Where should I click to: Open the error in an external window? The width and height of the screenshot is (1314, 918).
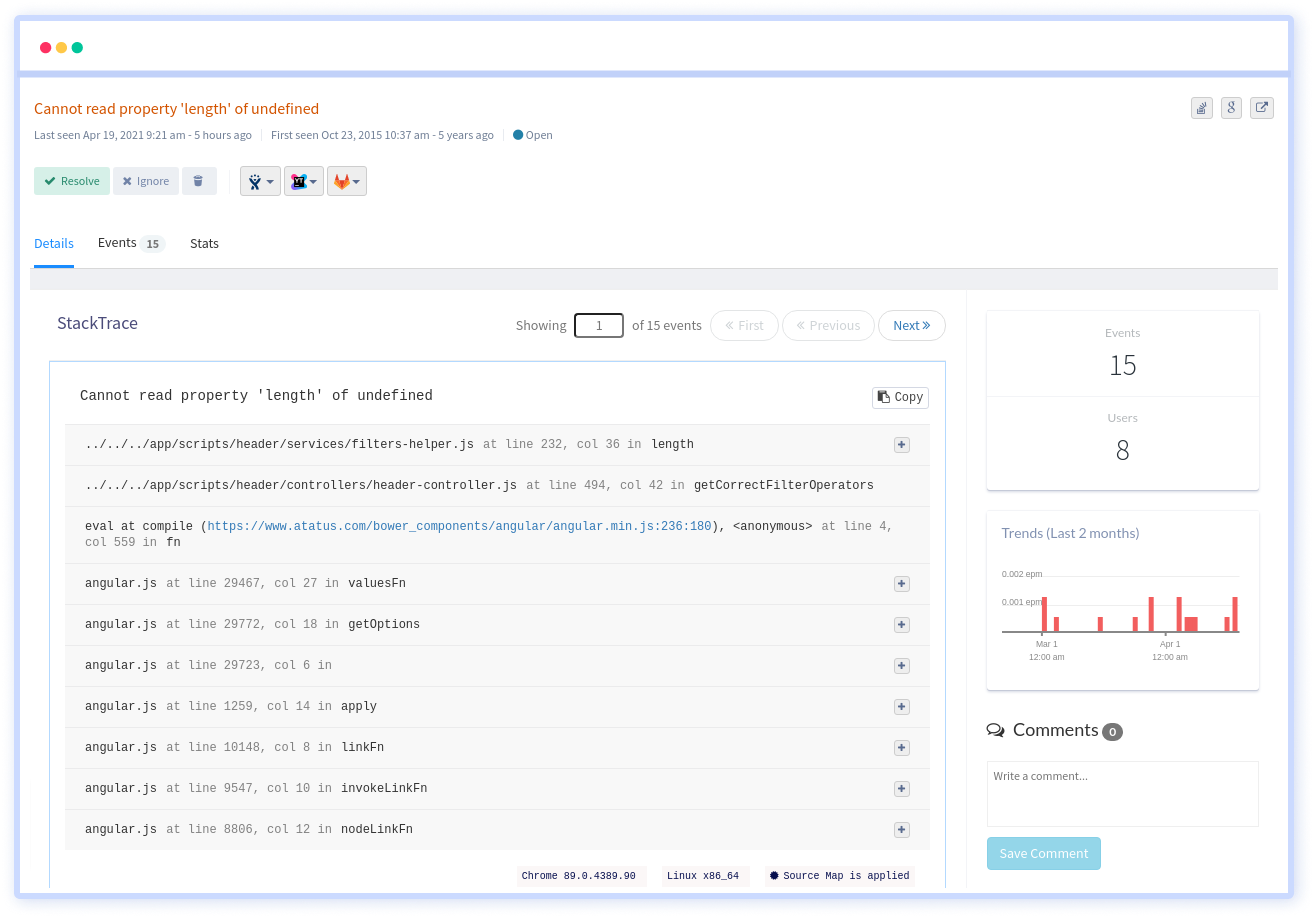pyautogui.click(x=1261, y=108)
